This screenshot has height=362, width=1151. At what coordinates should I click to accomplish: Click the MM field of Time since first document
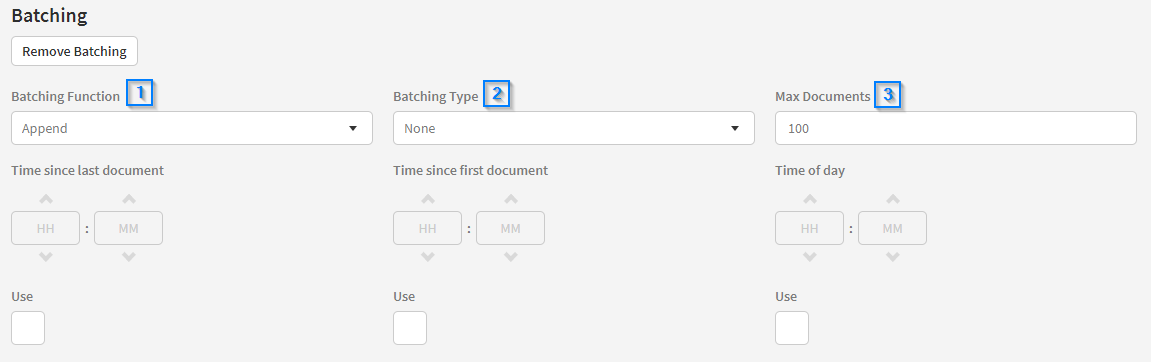tap(511, 228)
